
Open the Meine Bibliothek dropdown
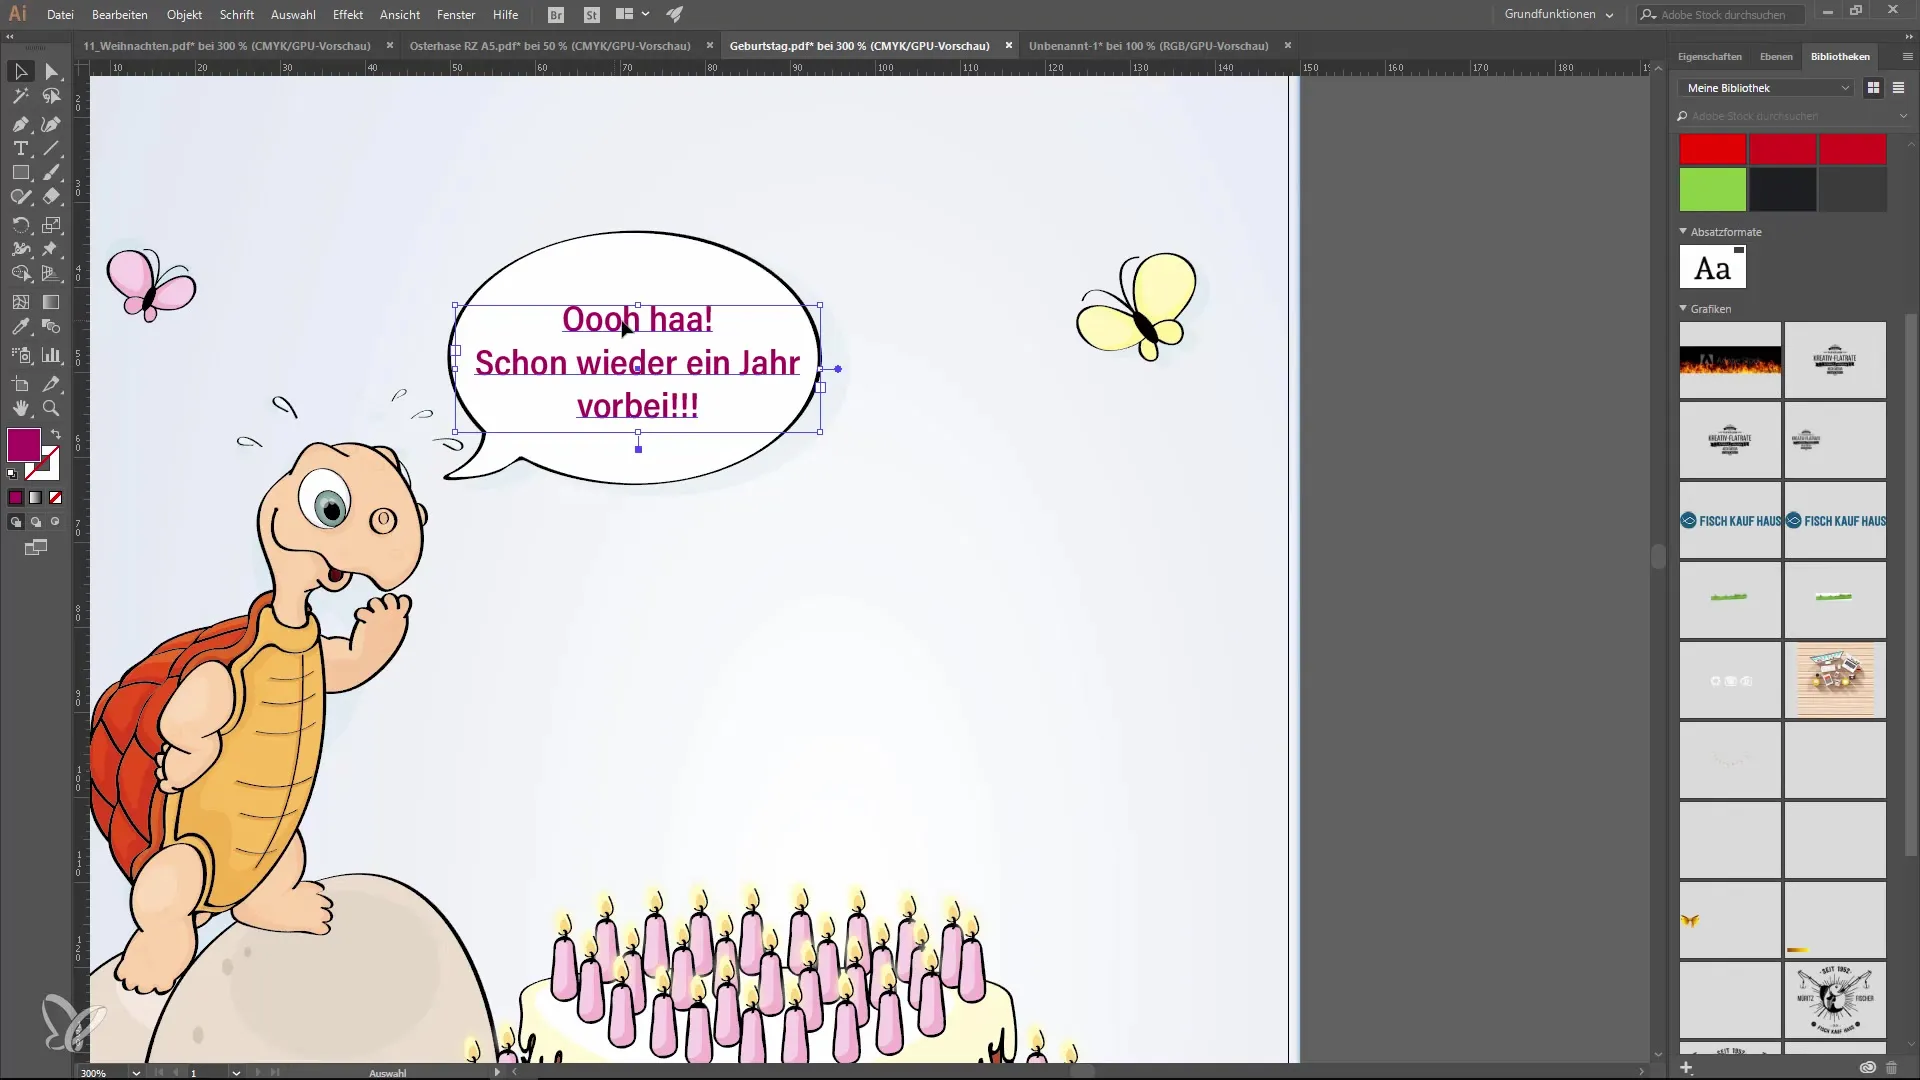point(1766,88)
